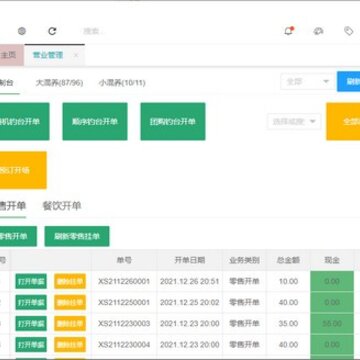Click 打开单据 for order XS2112250001

click(31, 302)
